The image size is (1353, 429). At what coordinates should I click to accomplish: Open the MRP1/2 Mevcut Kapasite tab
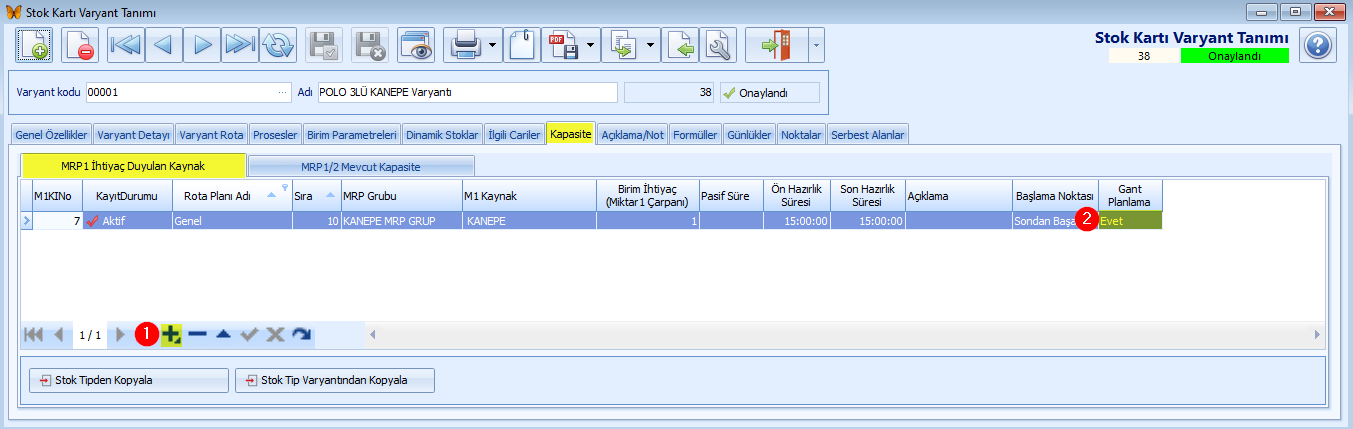(360, 166)
